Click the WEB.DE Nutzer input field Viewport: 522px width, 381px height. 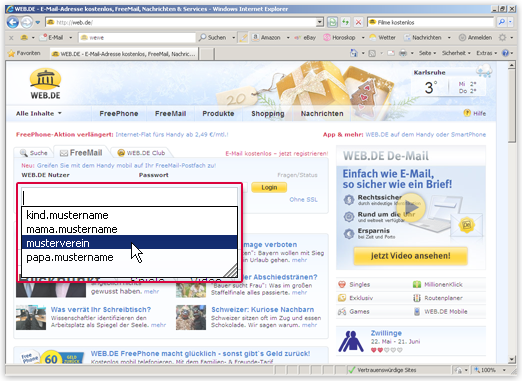coord(129,197)
